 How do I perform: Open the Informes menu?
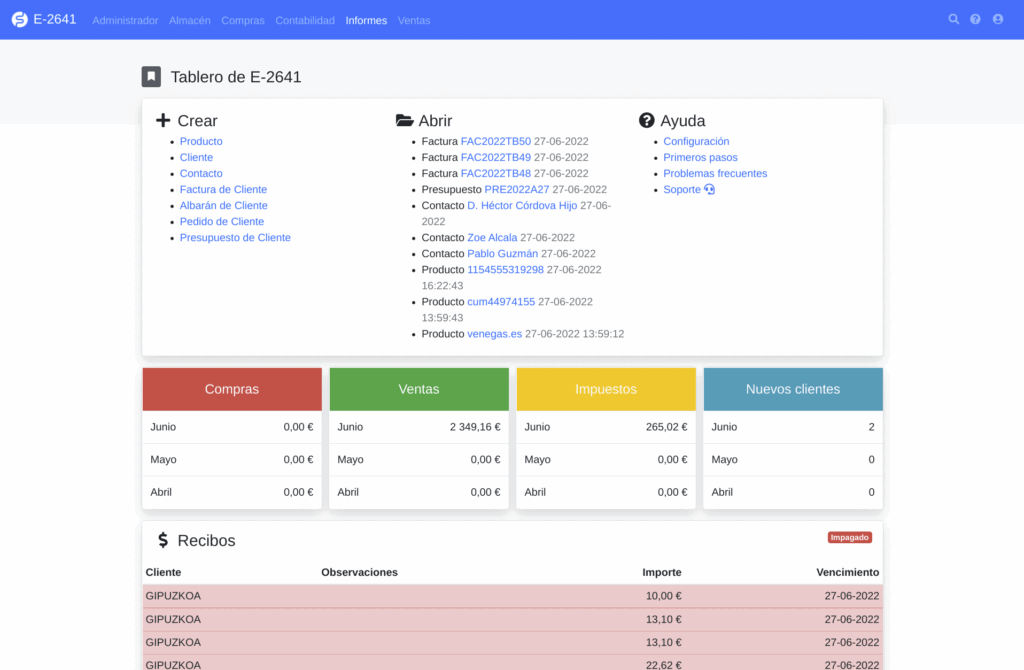pos(366,21)
